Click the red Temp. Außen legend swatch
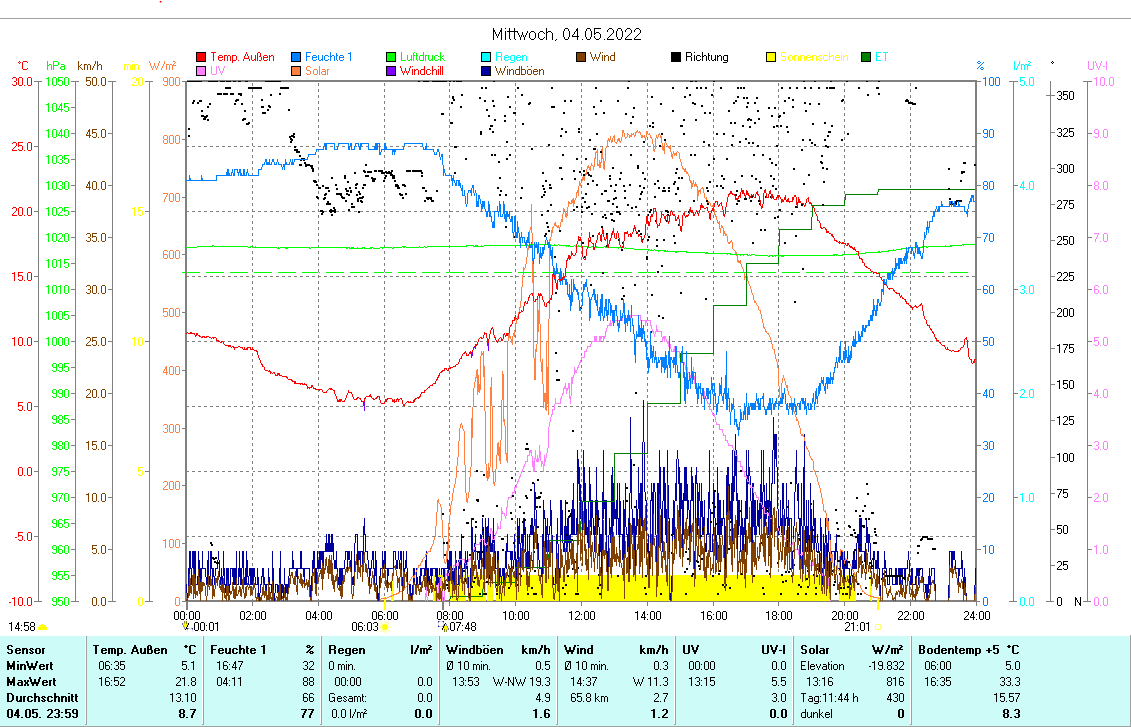 tap(201, 58)
